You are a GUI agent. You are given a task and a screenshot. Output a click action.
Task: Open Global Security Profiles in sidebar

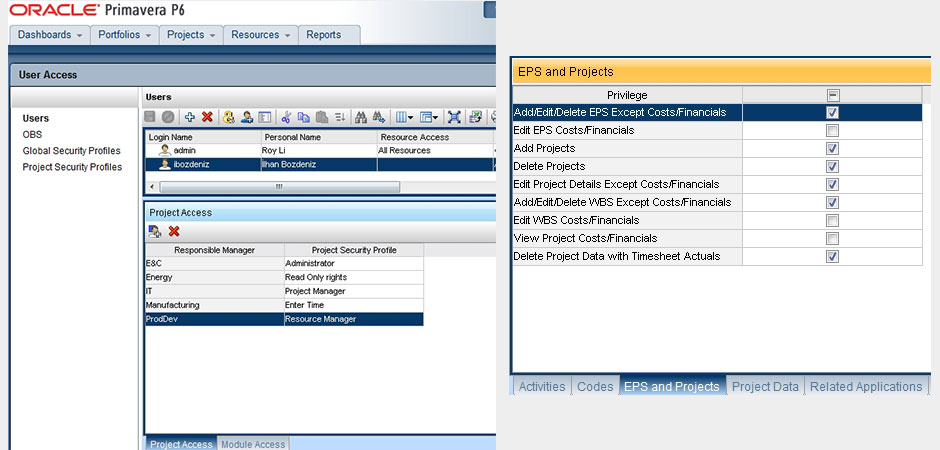click(x=71, y=151)
